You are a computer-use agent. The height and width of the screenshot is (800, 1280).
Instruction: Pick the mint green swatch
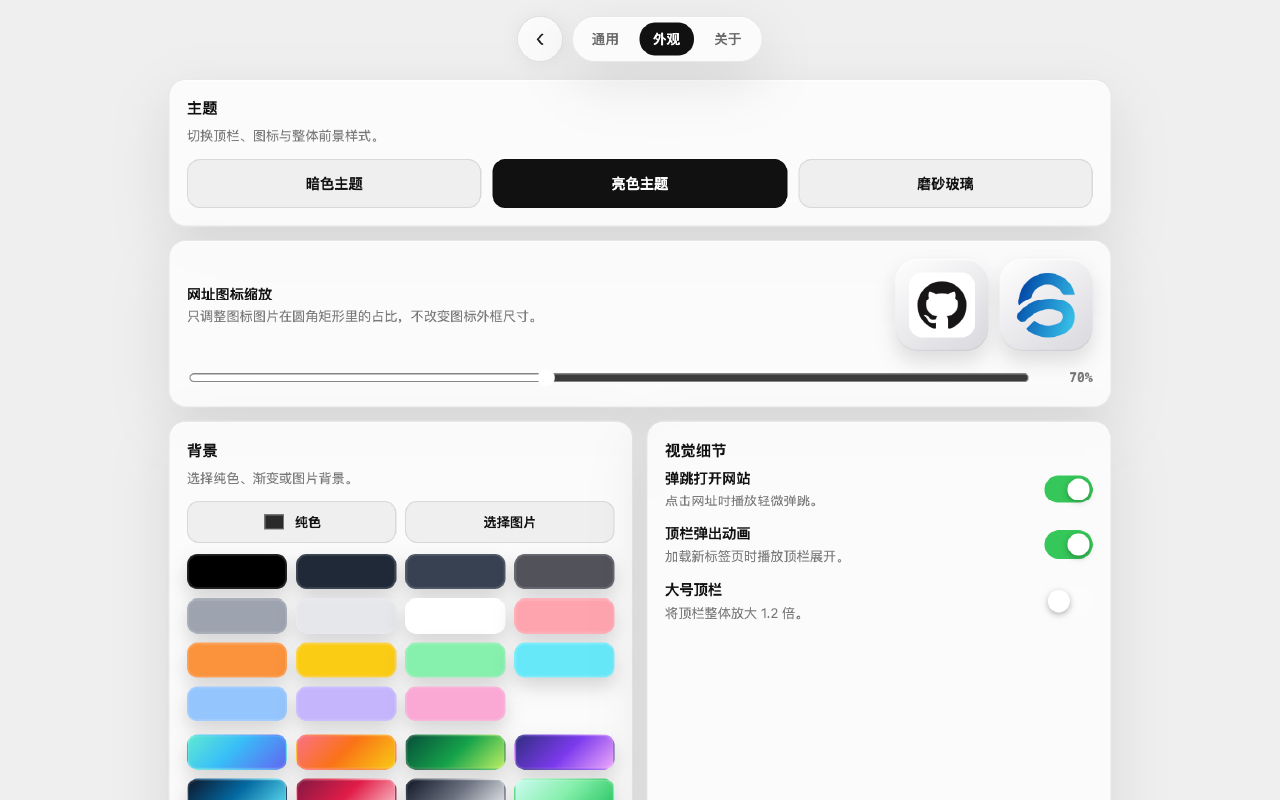pyautogui.click(x=455, y=660)
